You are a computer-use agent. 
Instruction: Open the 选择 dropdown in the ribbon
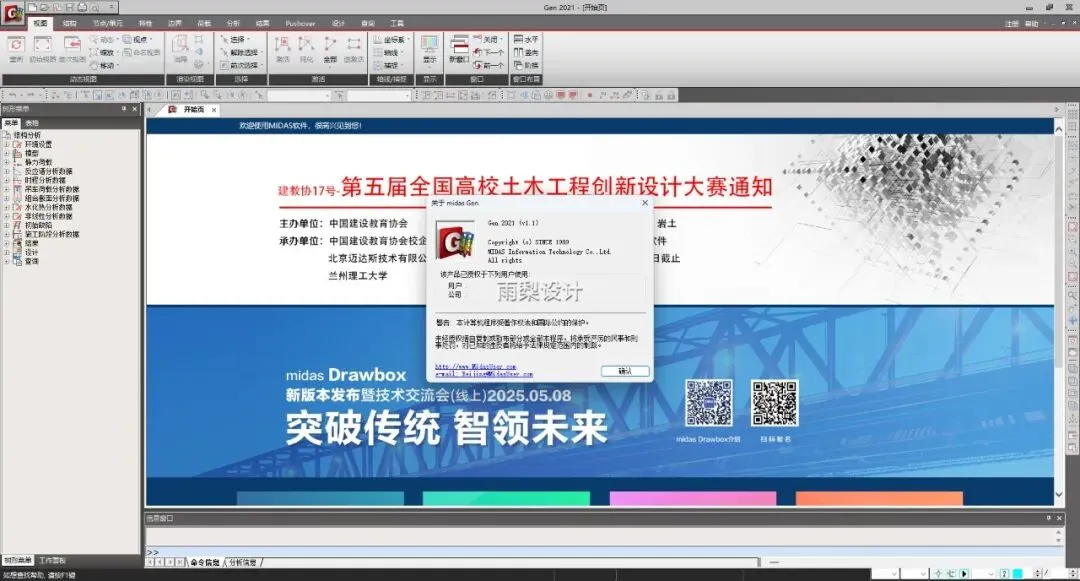(x=236, y=39)
